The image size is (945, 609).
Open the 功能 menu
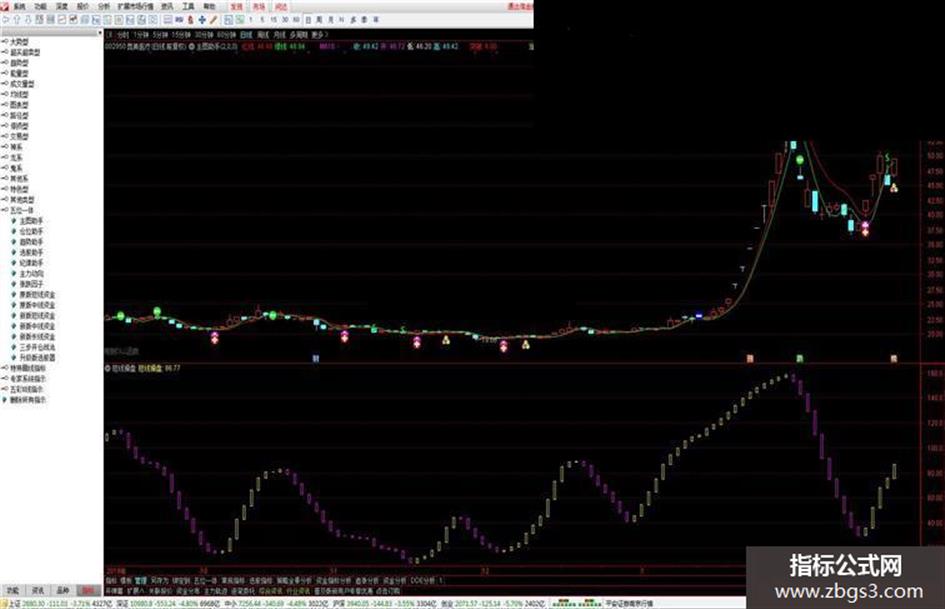(x=40, y=7)
